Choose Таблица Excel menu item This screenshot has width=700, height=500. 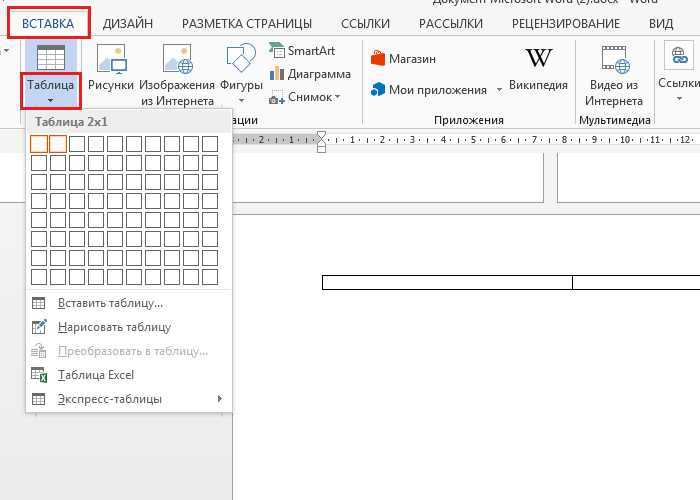[x=129, y=375]
